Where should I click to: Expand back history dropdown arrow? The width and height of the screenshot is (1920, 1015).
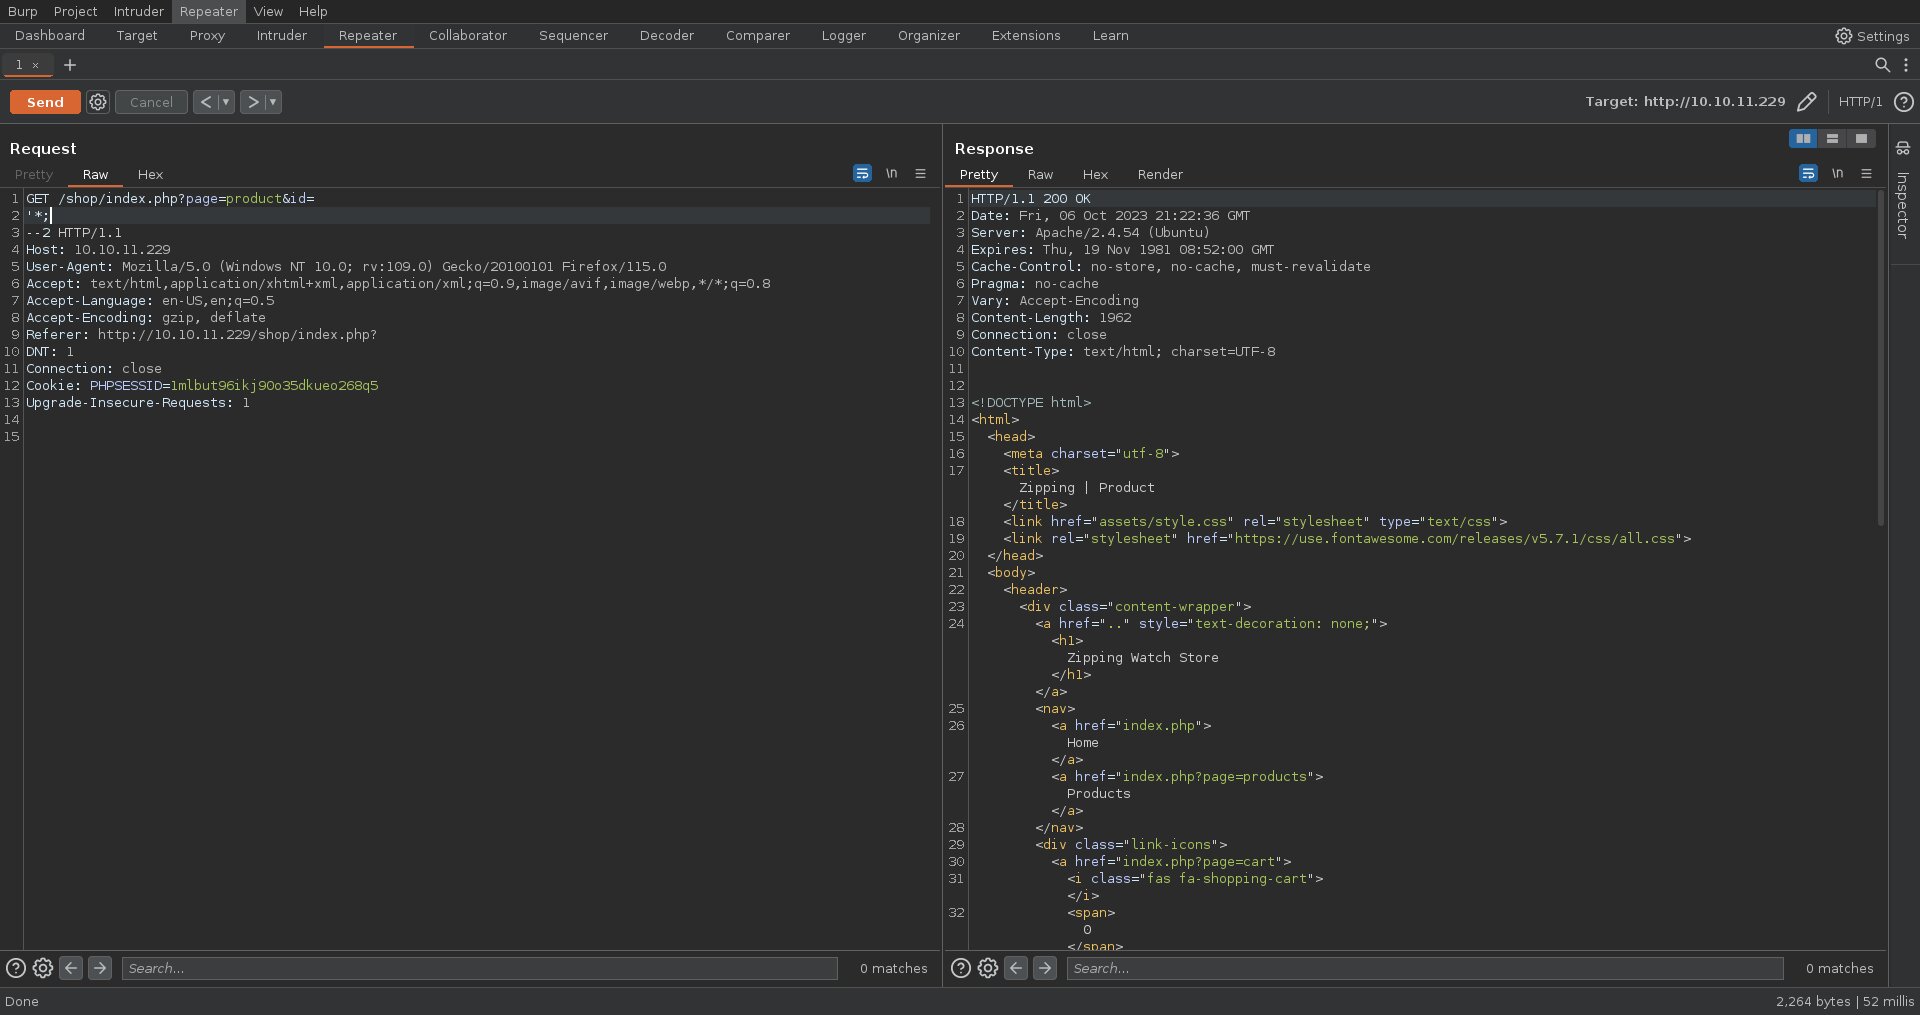(226, 102)
